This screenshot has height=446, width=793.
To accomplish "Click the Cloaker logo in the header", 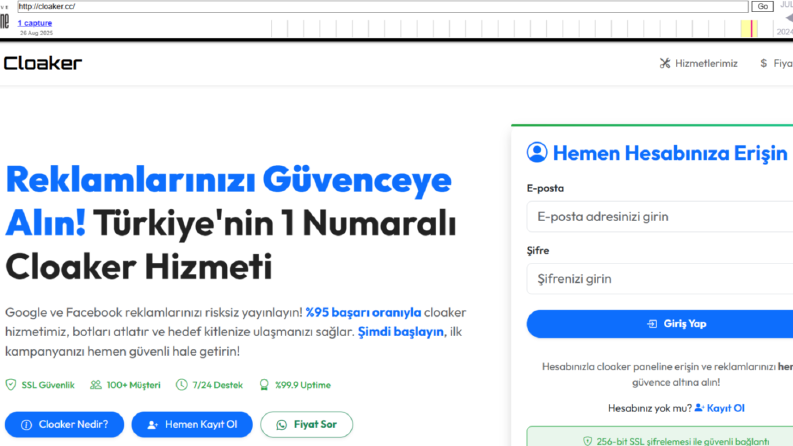I will 42,63.
